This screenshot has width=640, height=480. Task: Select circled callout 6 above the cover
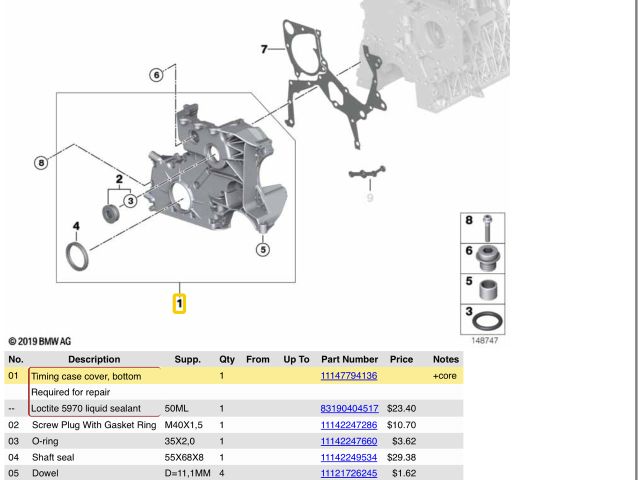pyautogui.click(x=157, y=75)
